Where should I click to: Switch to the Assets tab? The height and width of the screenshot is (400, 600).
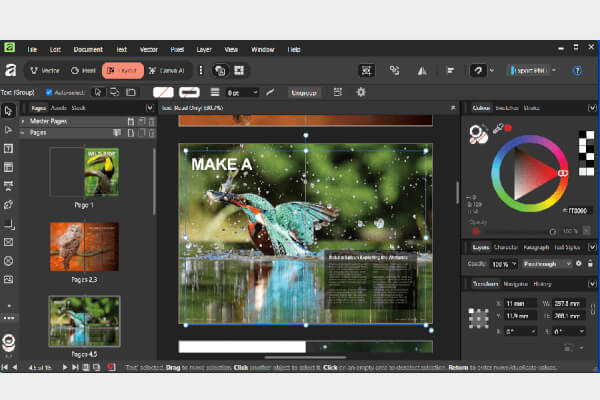pyautogui.click(x=59, y=108)
